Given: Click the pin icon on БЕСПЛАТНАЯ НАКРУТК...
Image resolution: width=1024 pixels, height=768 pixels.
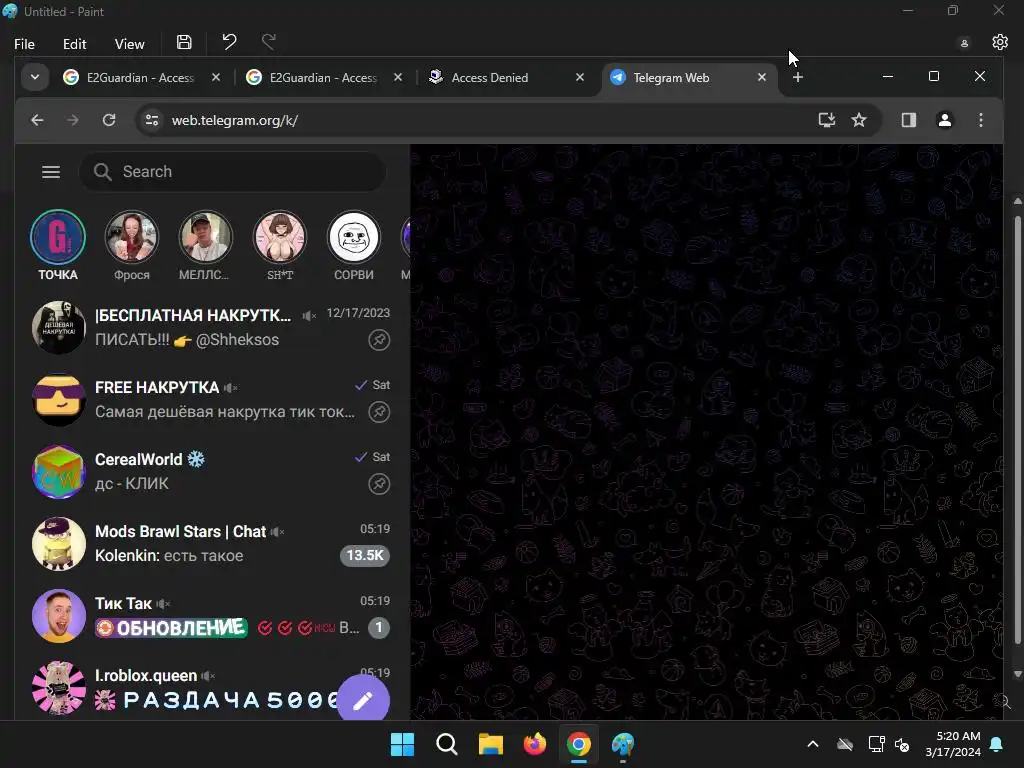Looking at the screenshot, I should click(x=379, y=340).
